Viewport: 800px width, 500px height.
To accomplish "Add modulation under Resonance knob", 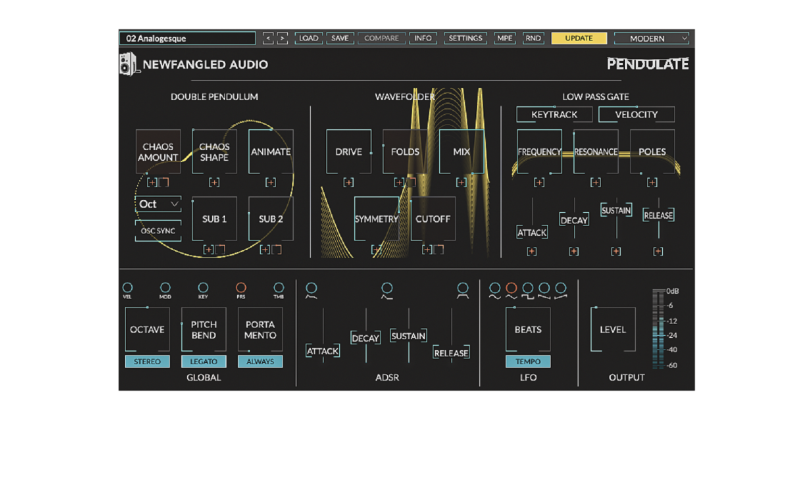I will 595,182.
